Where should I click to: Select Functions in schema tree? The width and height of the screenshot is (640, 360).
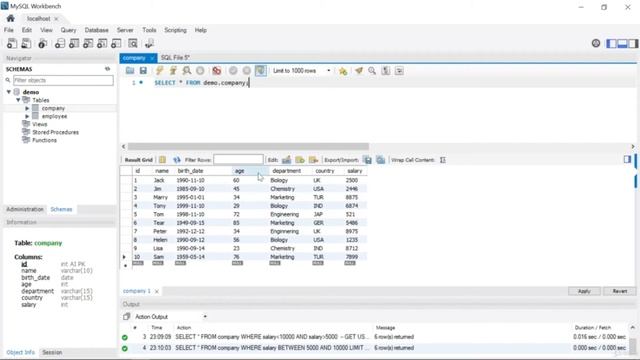(44, 140)
